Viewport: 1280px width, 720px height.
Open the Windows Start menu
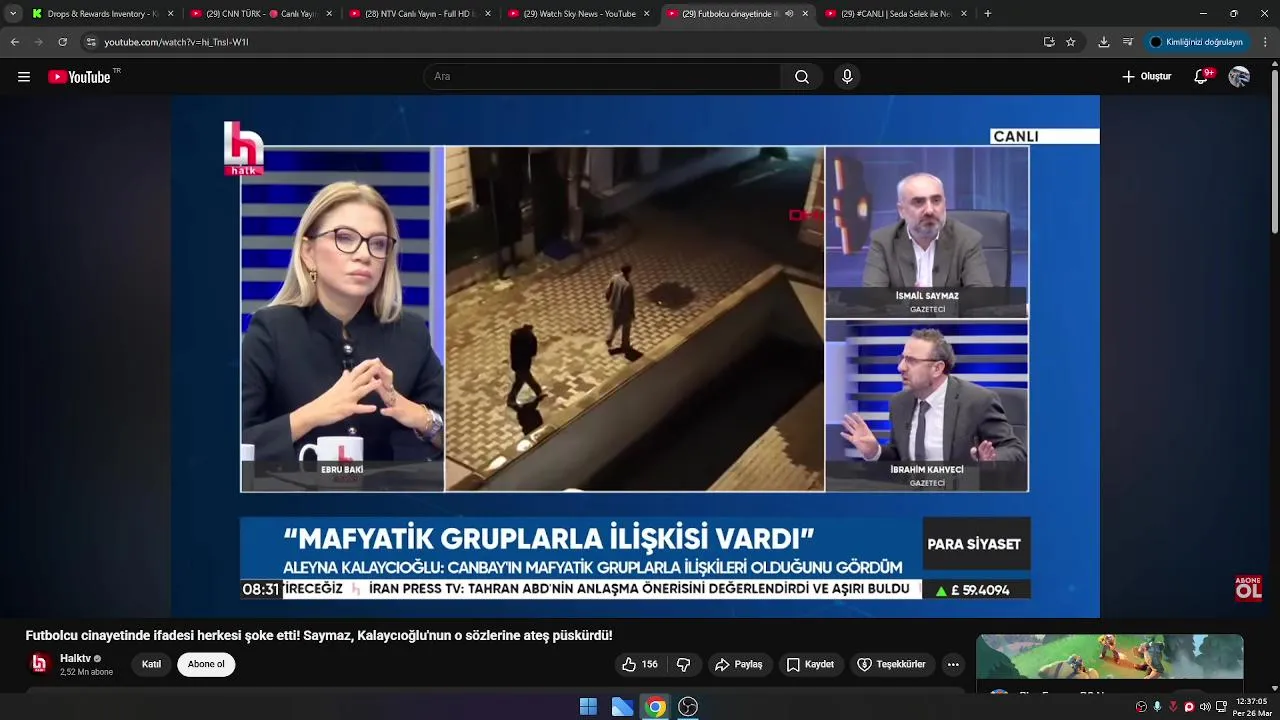click(x=588, y=707)
